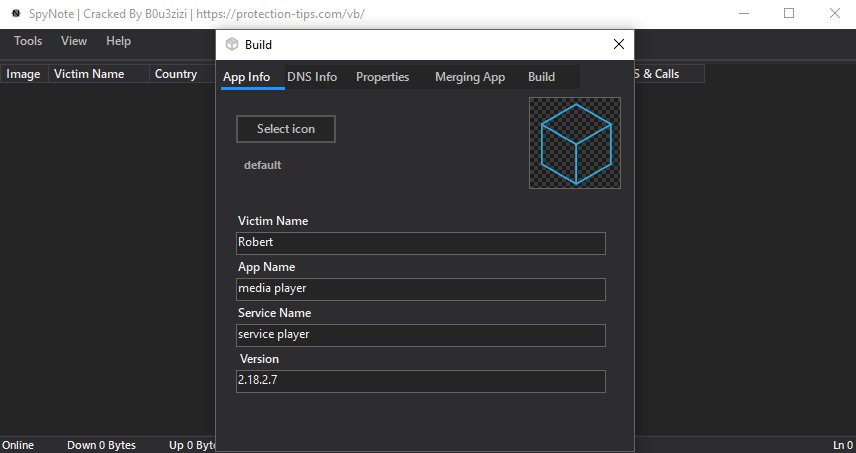856x453 pixels.
Task: Maximize the SpyNote main window
Action: [789, 13]
